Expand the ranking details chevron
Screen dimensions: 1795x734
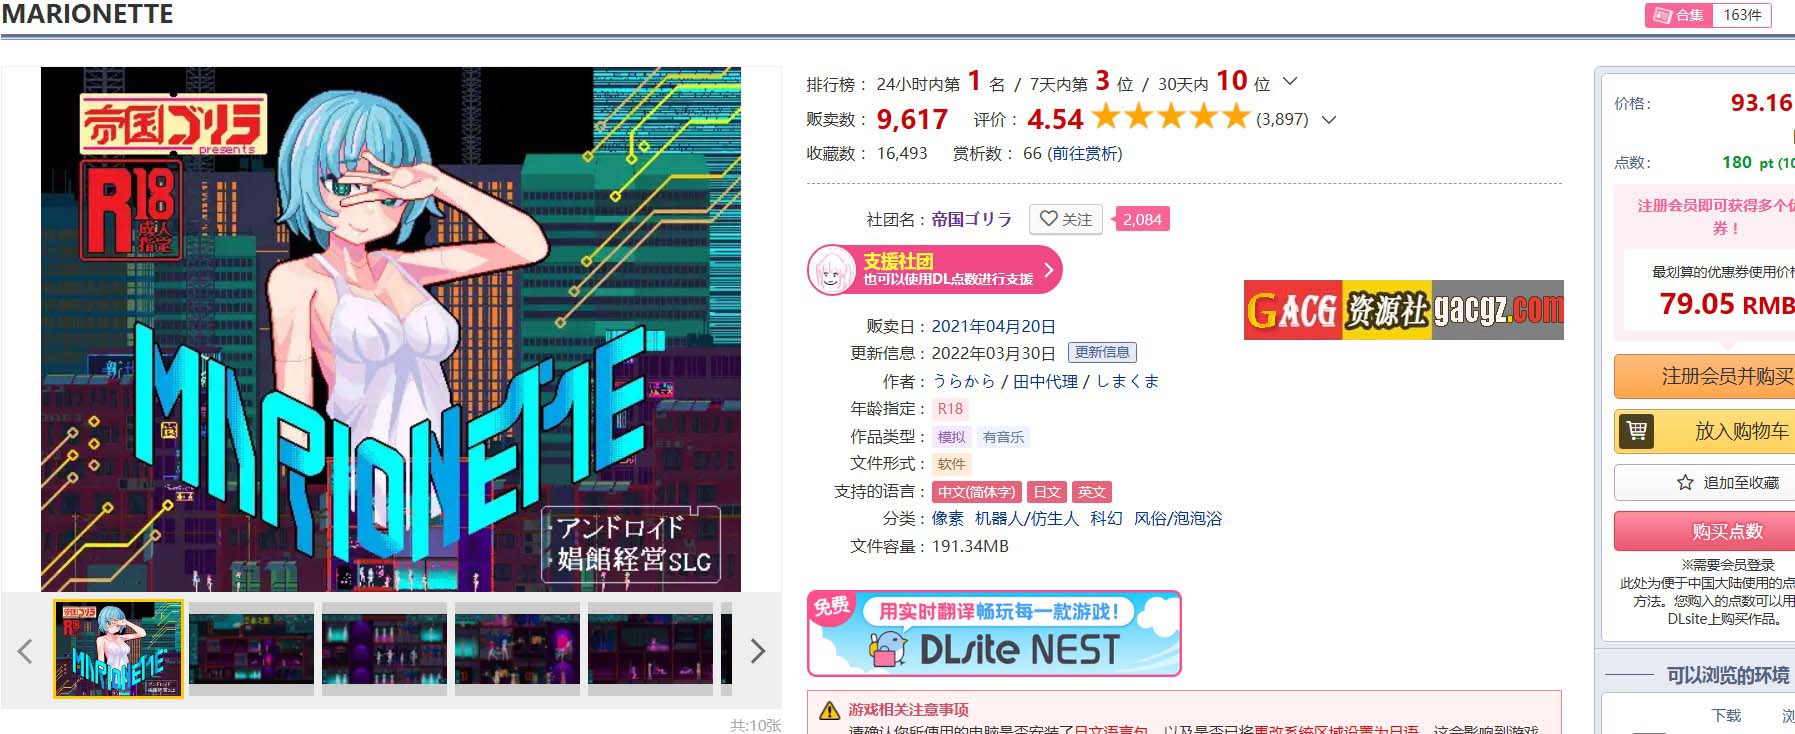pos(1290,81)
